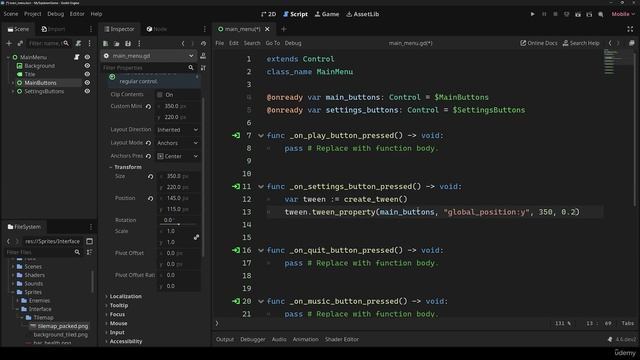Open the Output bottom panel
640x360 pixels.
pyautogui.click(x=225, y=339)
